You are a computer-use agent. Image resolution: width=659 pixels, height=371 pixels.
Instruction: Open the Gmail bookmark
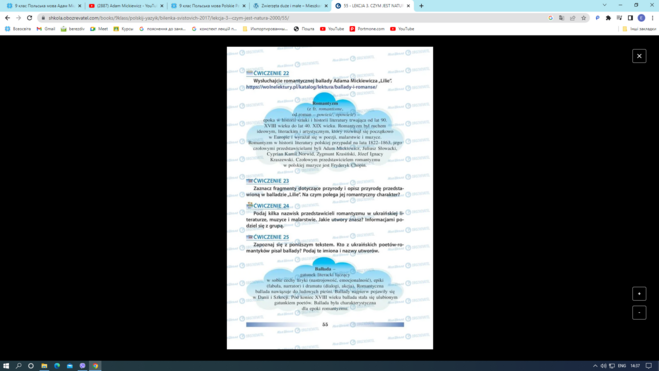tap(46, 29)
